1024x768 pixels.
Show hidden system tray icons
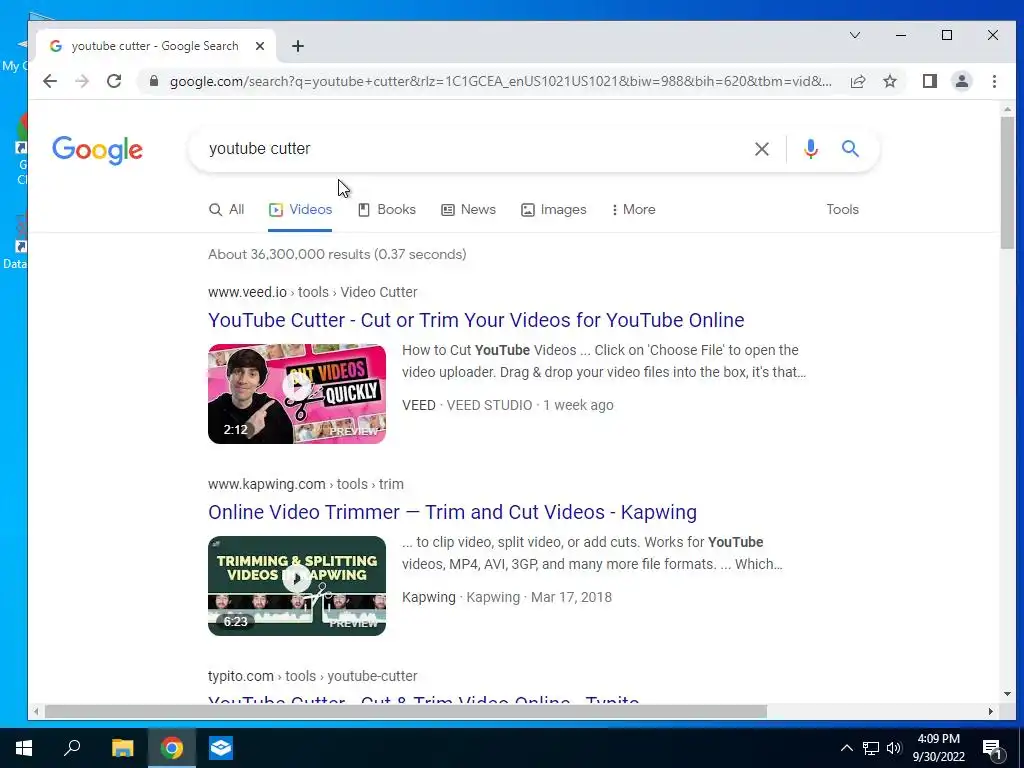[846, 748]
